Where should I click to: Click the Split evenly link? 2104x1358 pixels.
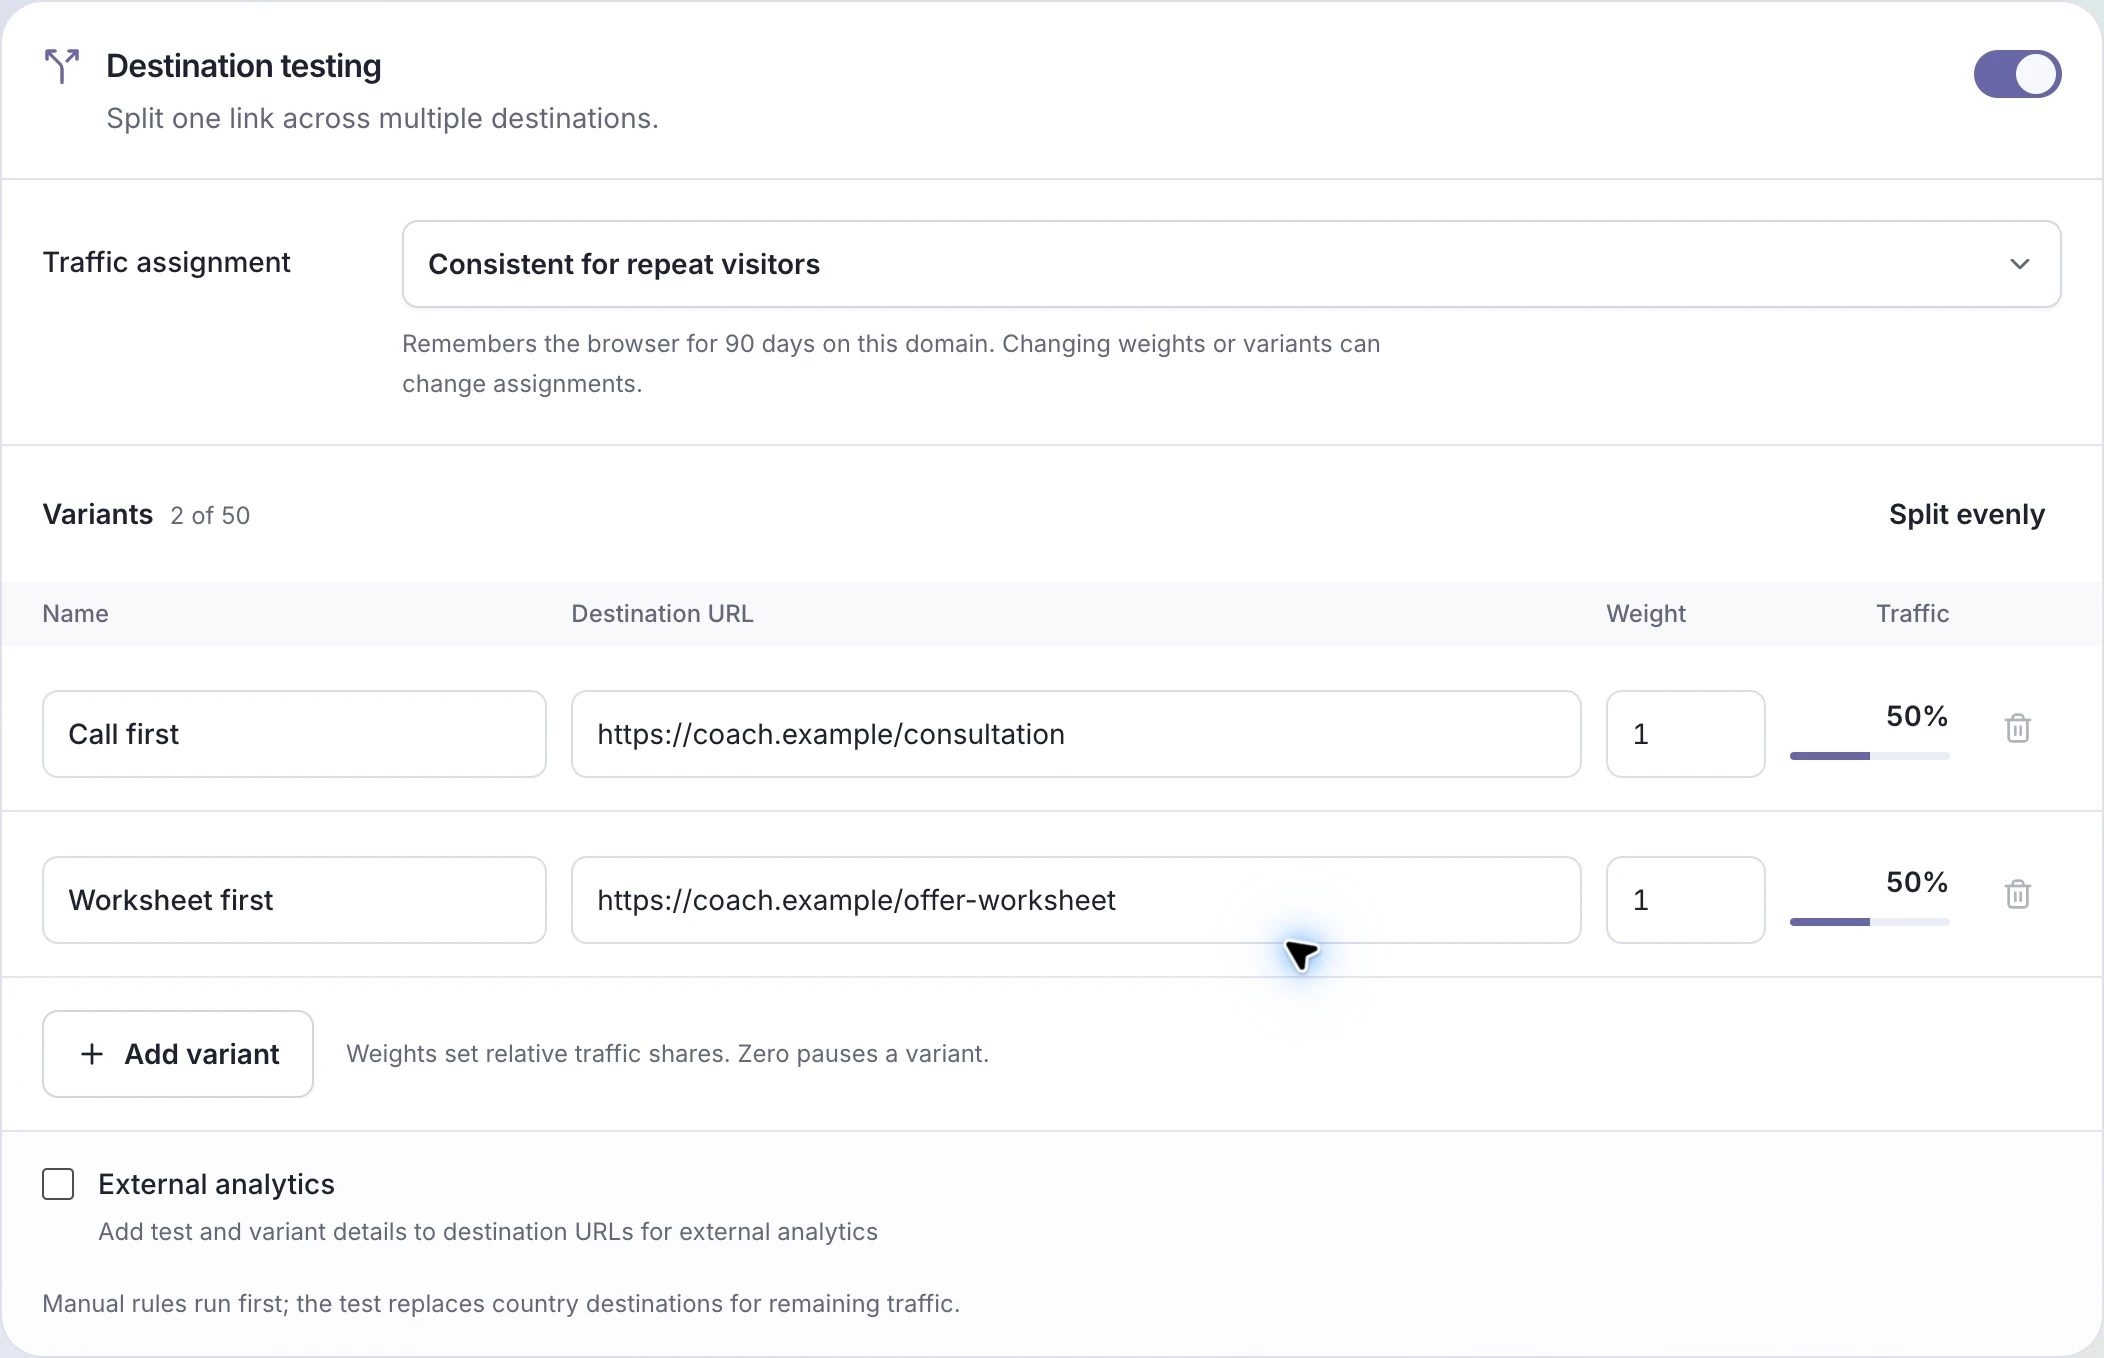(x=1966, y=514)
